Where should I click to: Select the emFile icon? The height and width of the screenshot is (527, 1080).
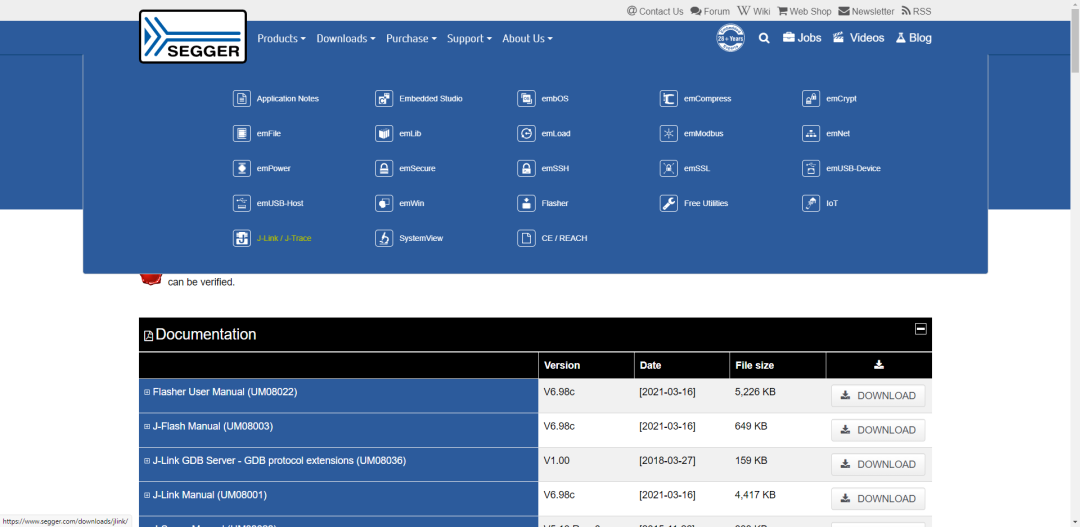(x=242, y=134)
